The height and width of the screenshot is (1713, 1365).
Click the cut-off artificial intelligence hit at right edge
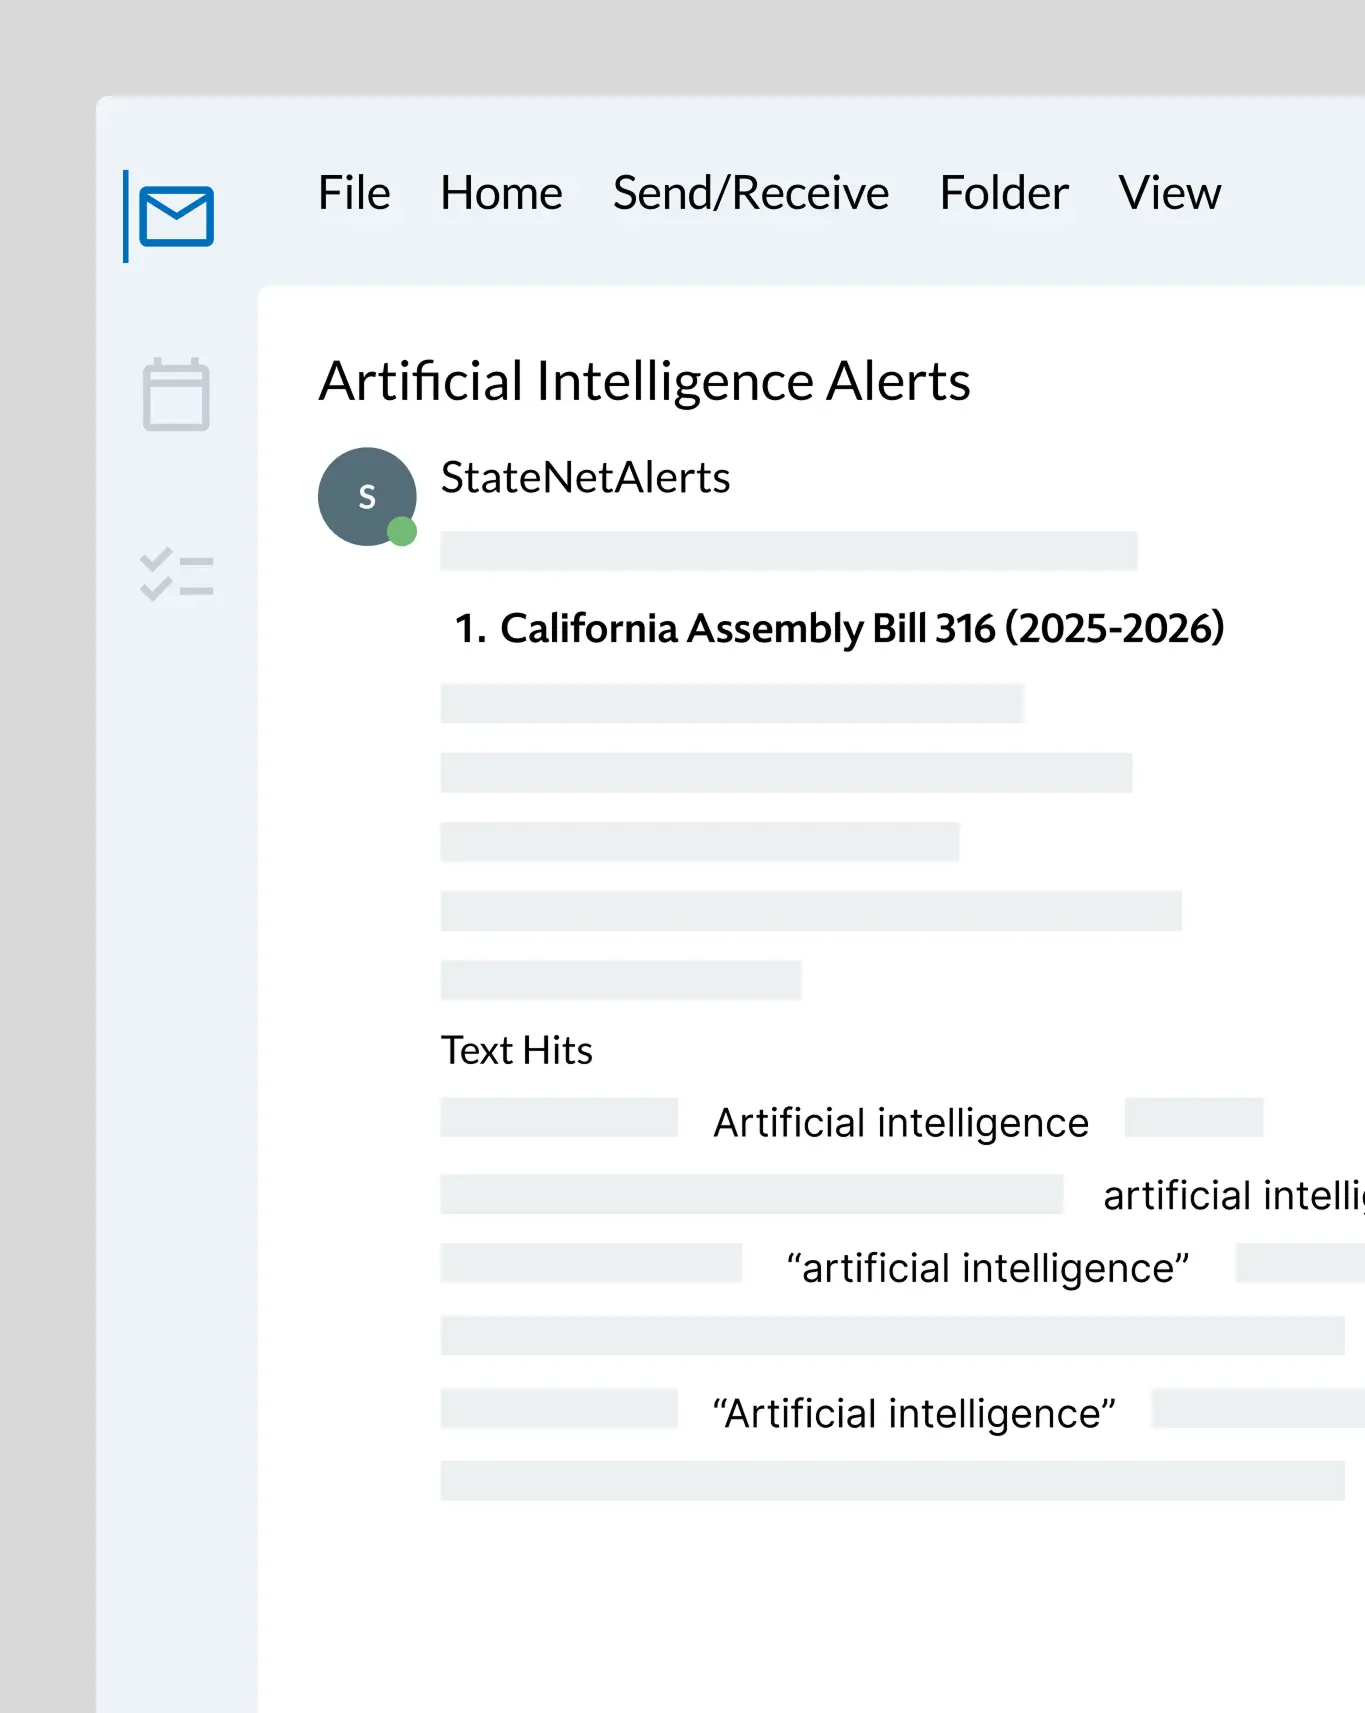[1232, 1196]
